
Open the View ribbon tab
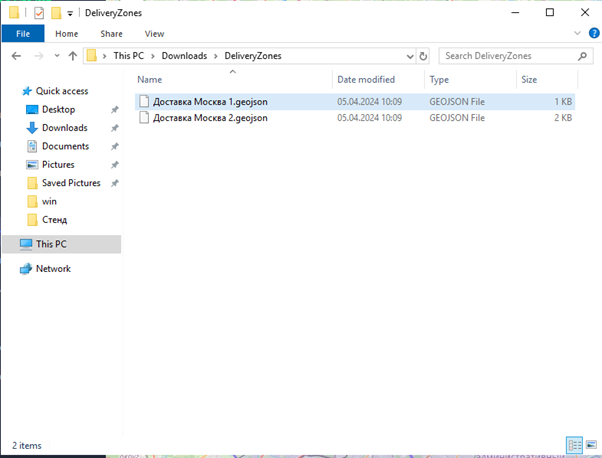click(154, 33)
